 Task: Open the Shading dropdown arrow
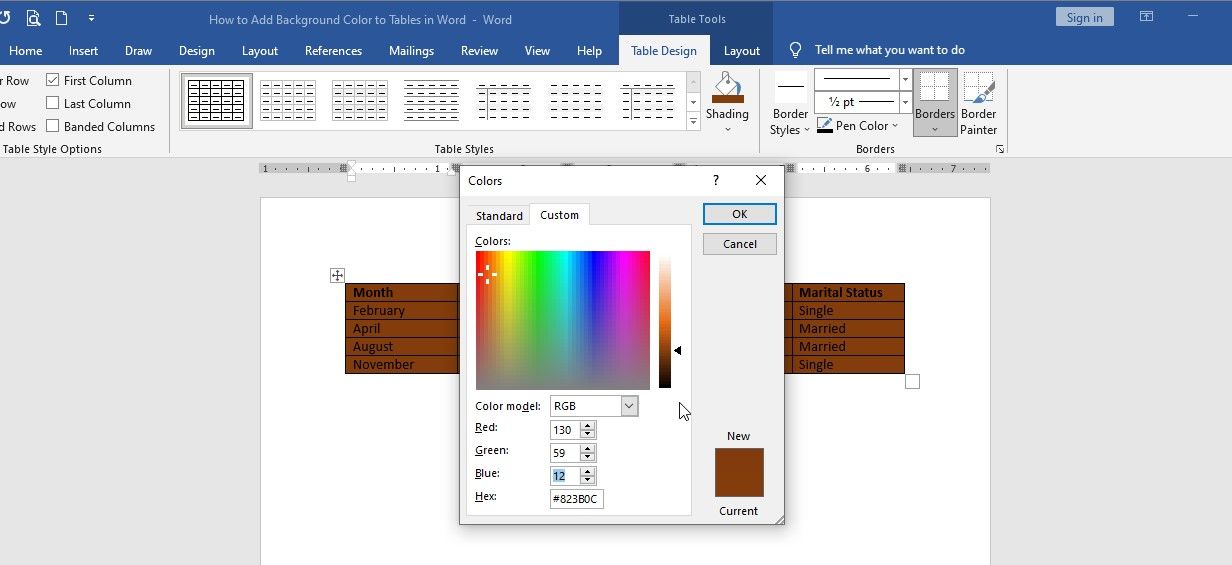728,129
